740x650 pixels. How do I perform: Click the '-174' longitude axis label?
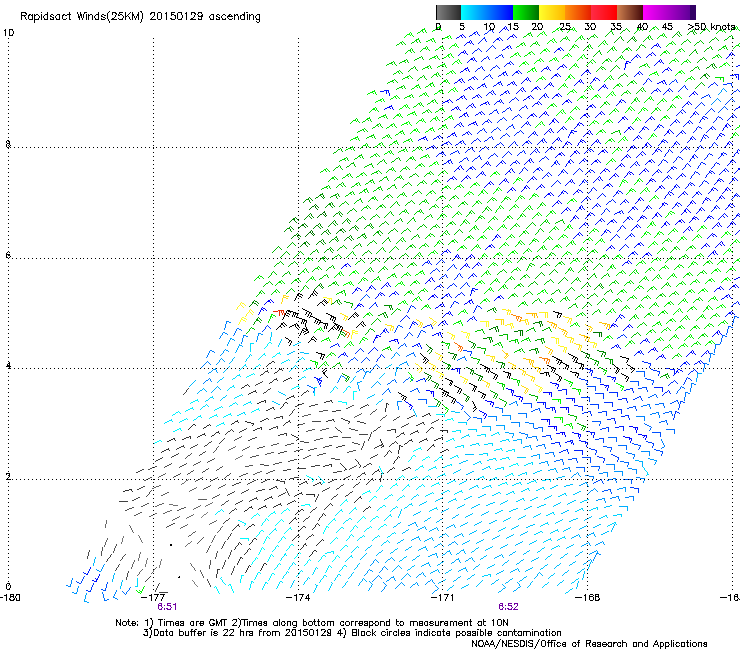[298, 597]
